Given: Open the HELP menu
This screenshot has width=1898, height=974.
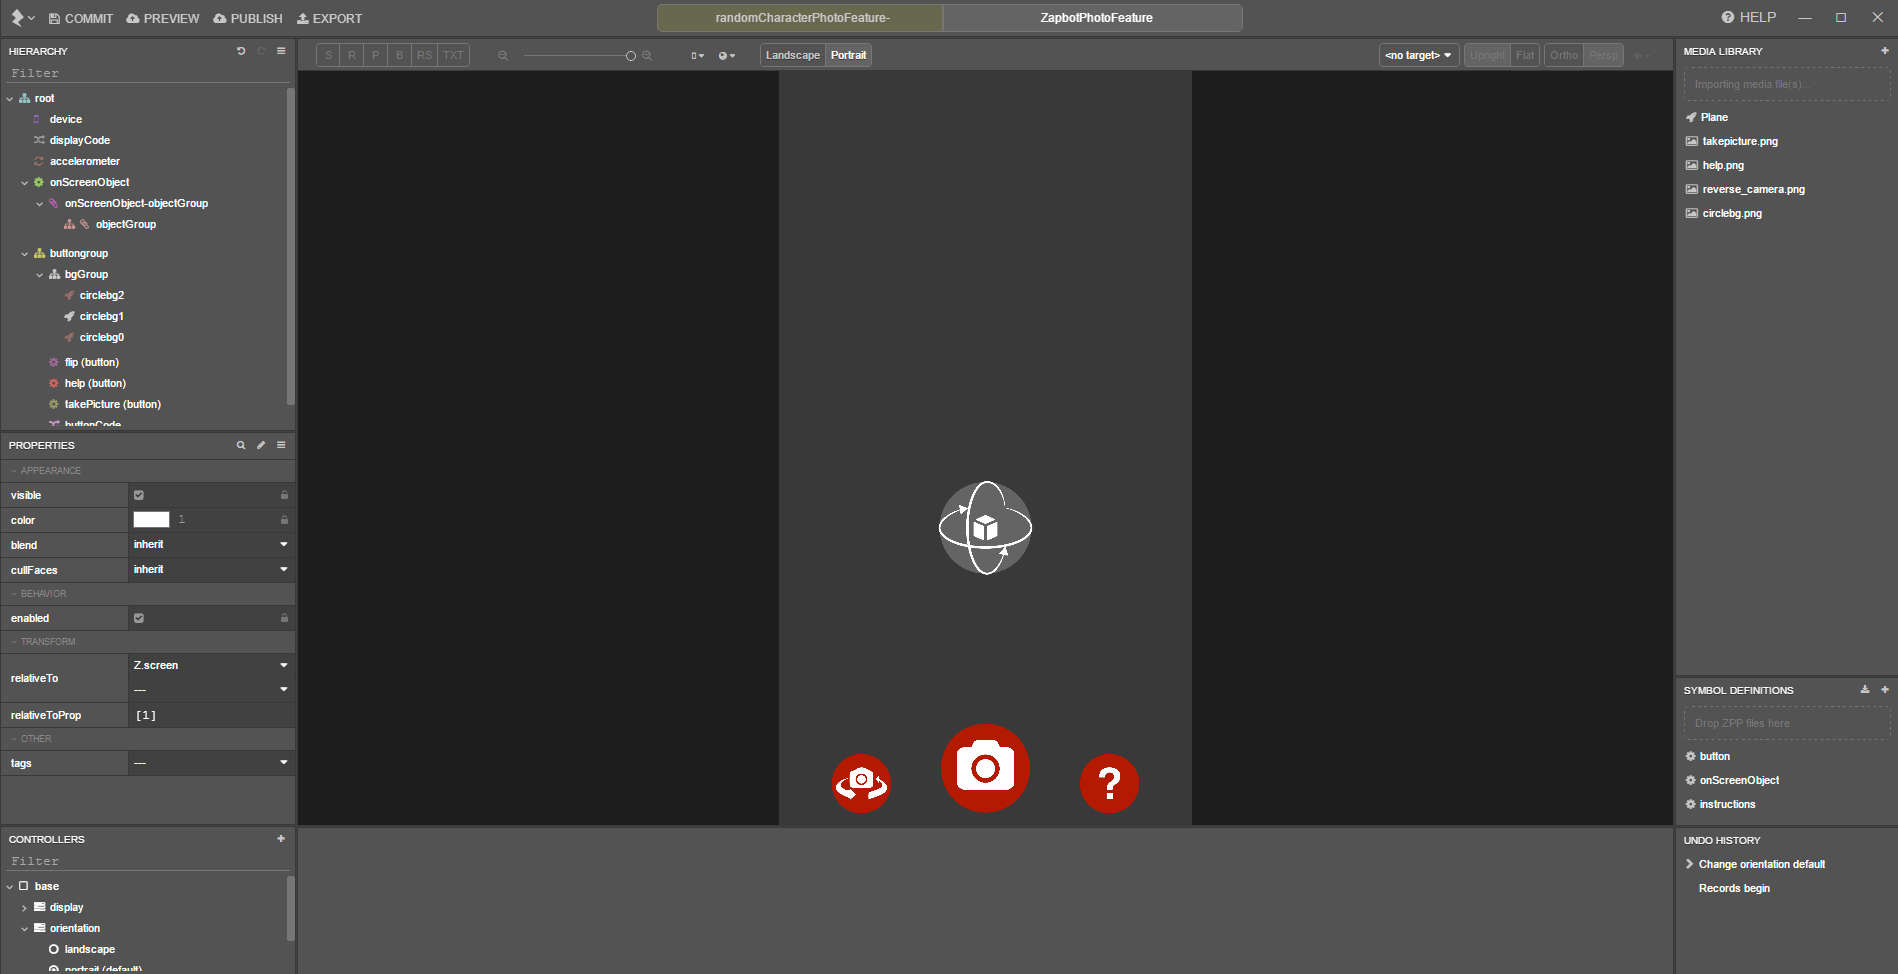Looking at the screenshot, I should click(x=1749, y=17).
